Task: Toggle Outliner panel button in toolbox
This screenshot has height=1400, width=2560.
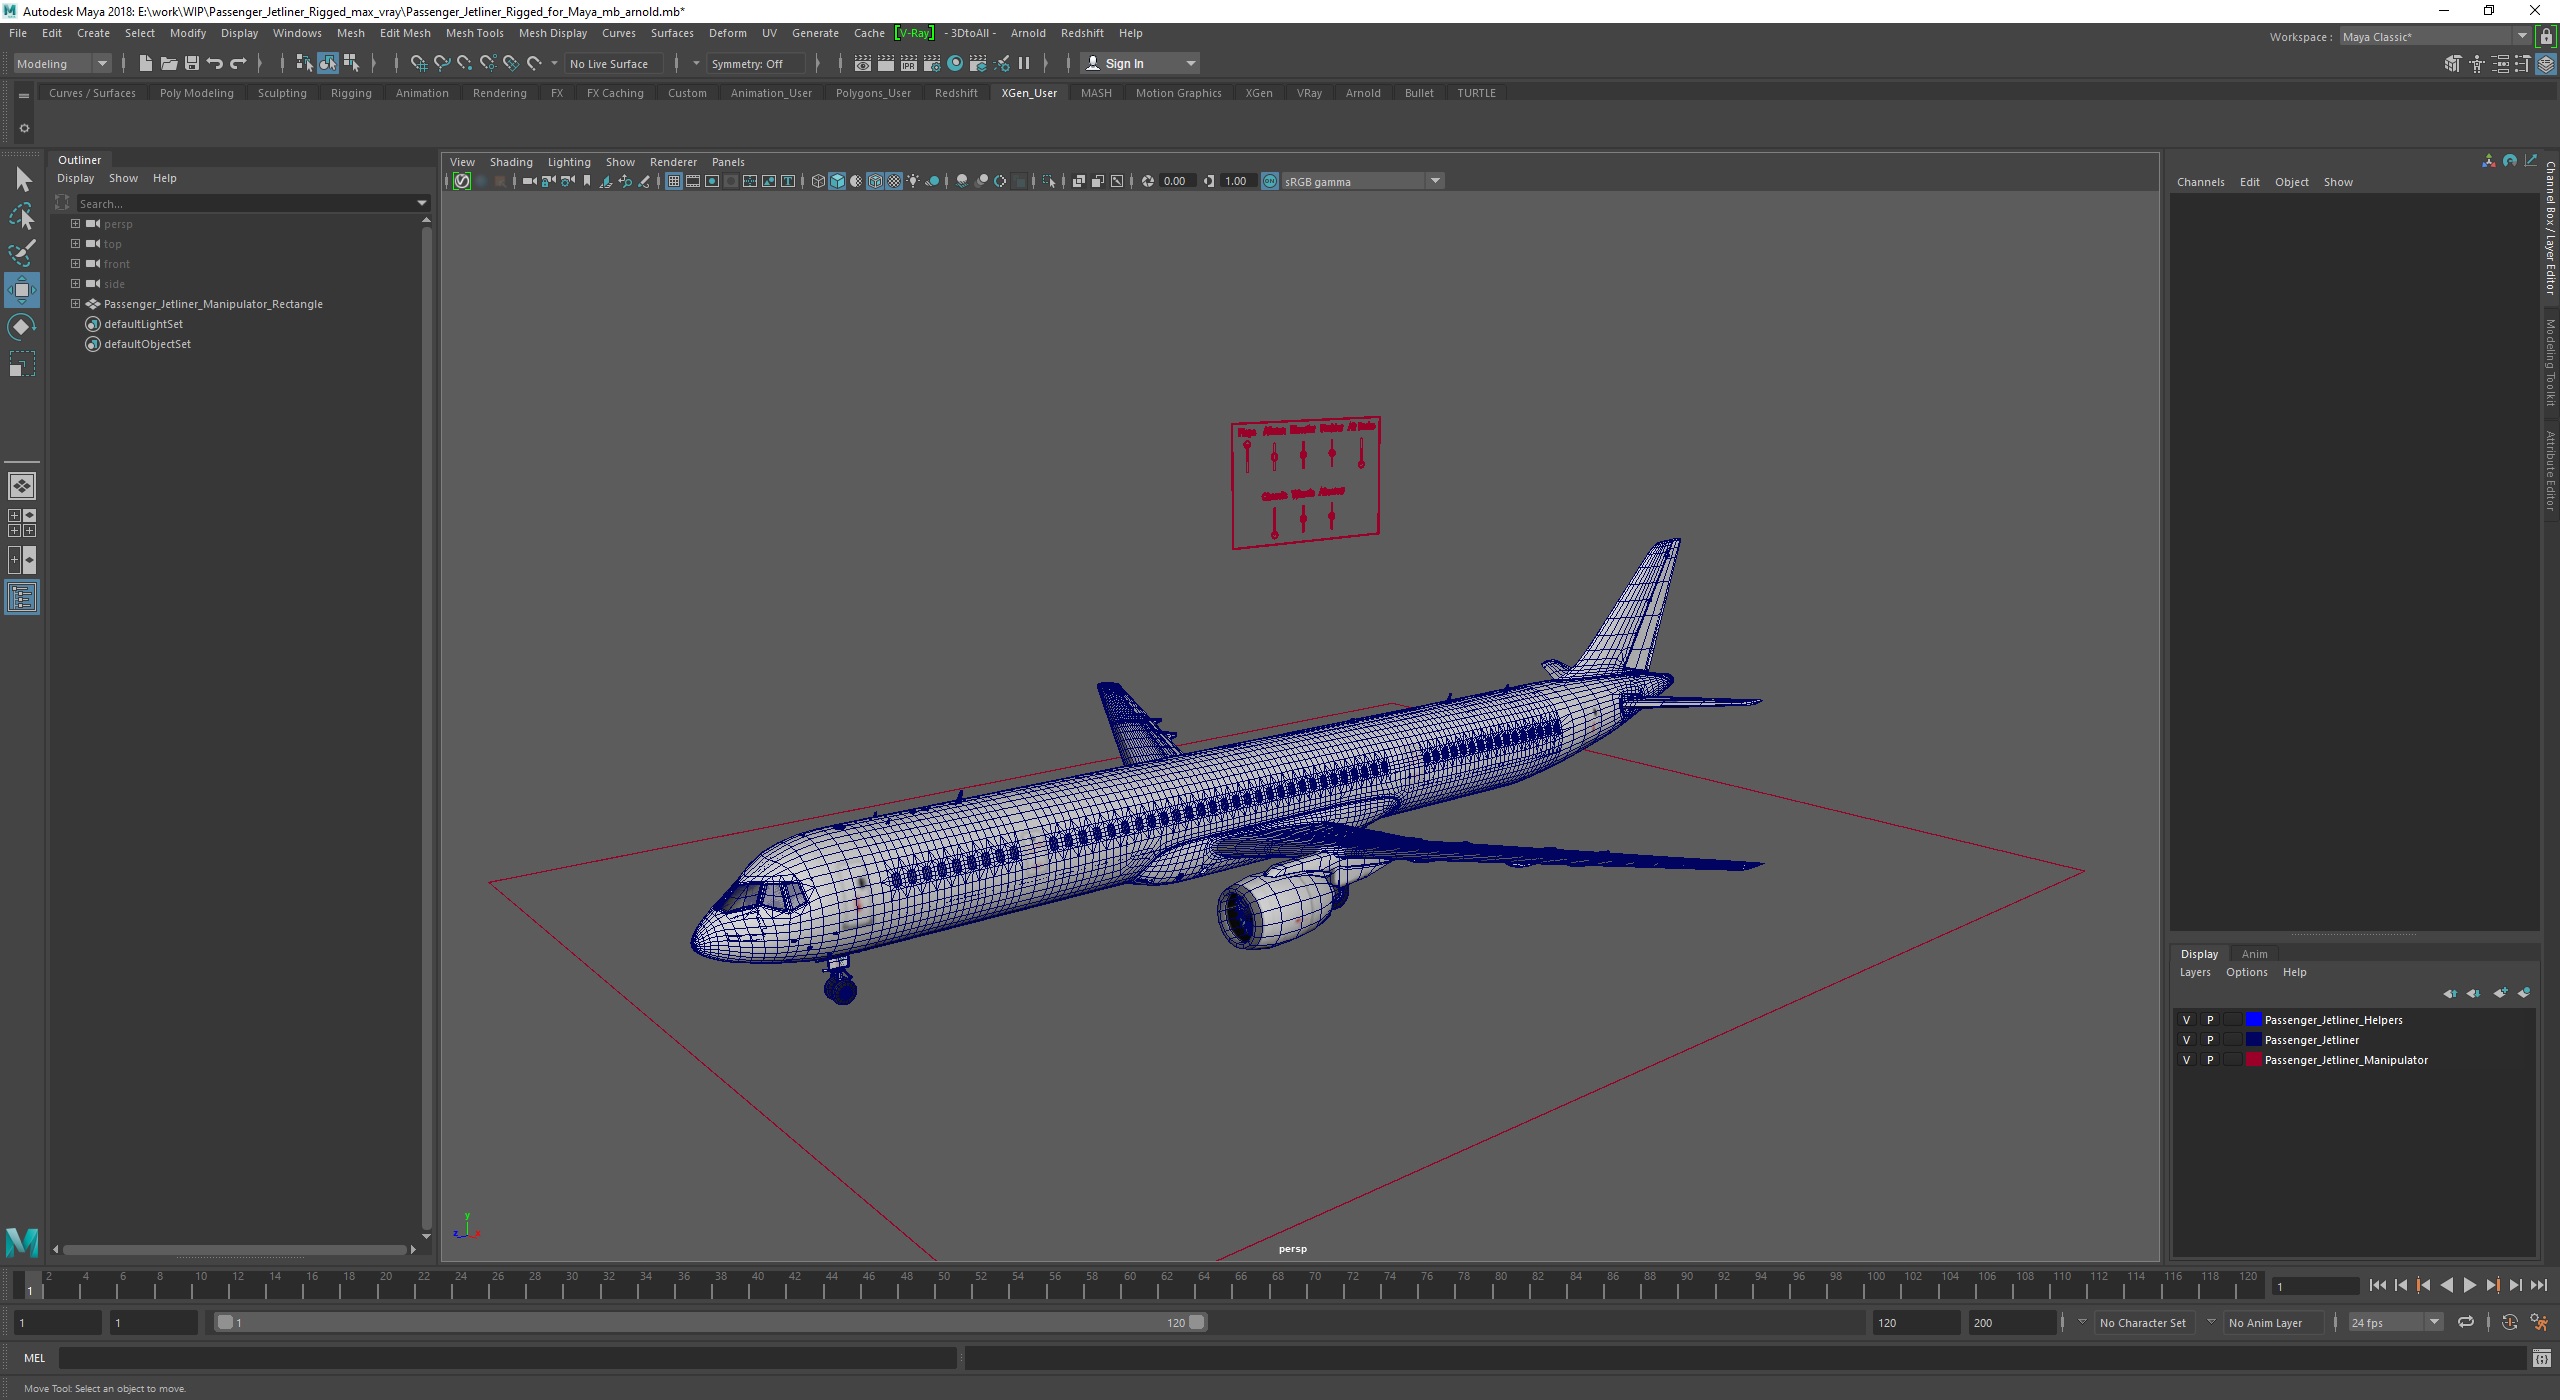Action: [22, 598]
